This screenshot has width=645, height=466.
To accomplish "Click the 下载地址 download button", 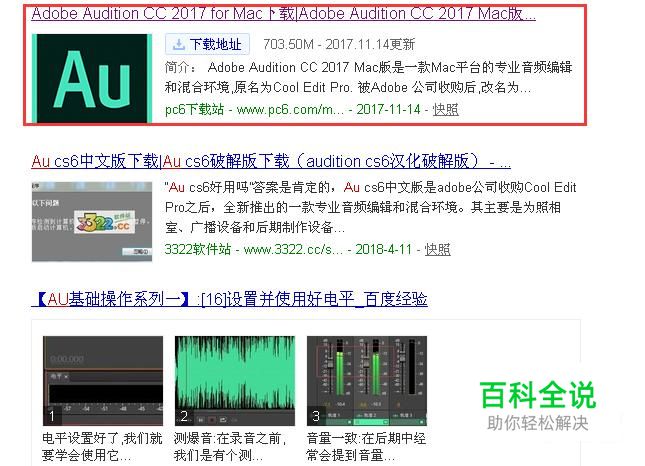I will 207,44.
